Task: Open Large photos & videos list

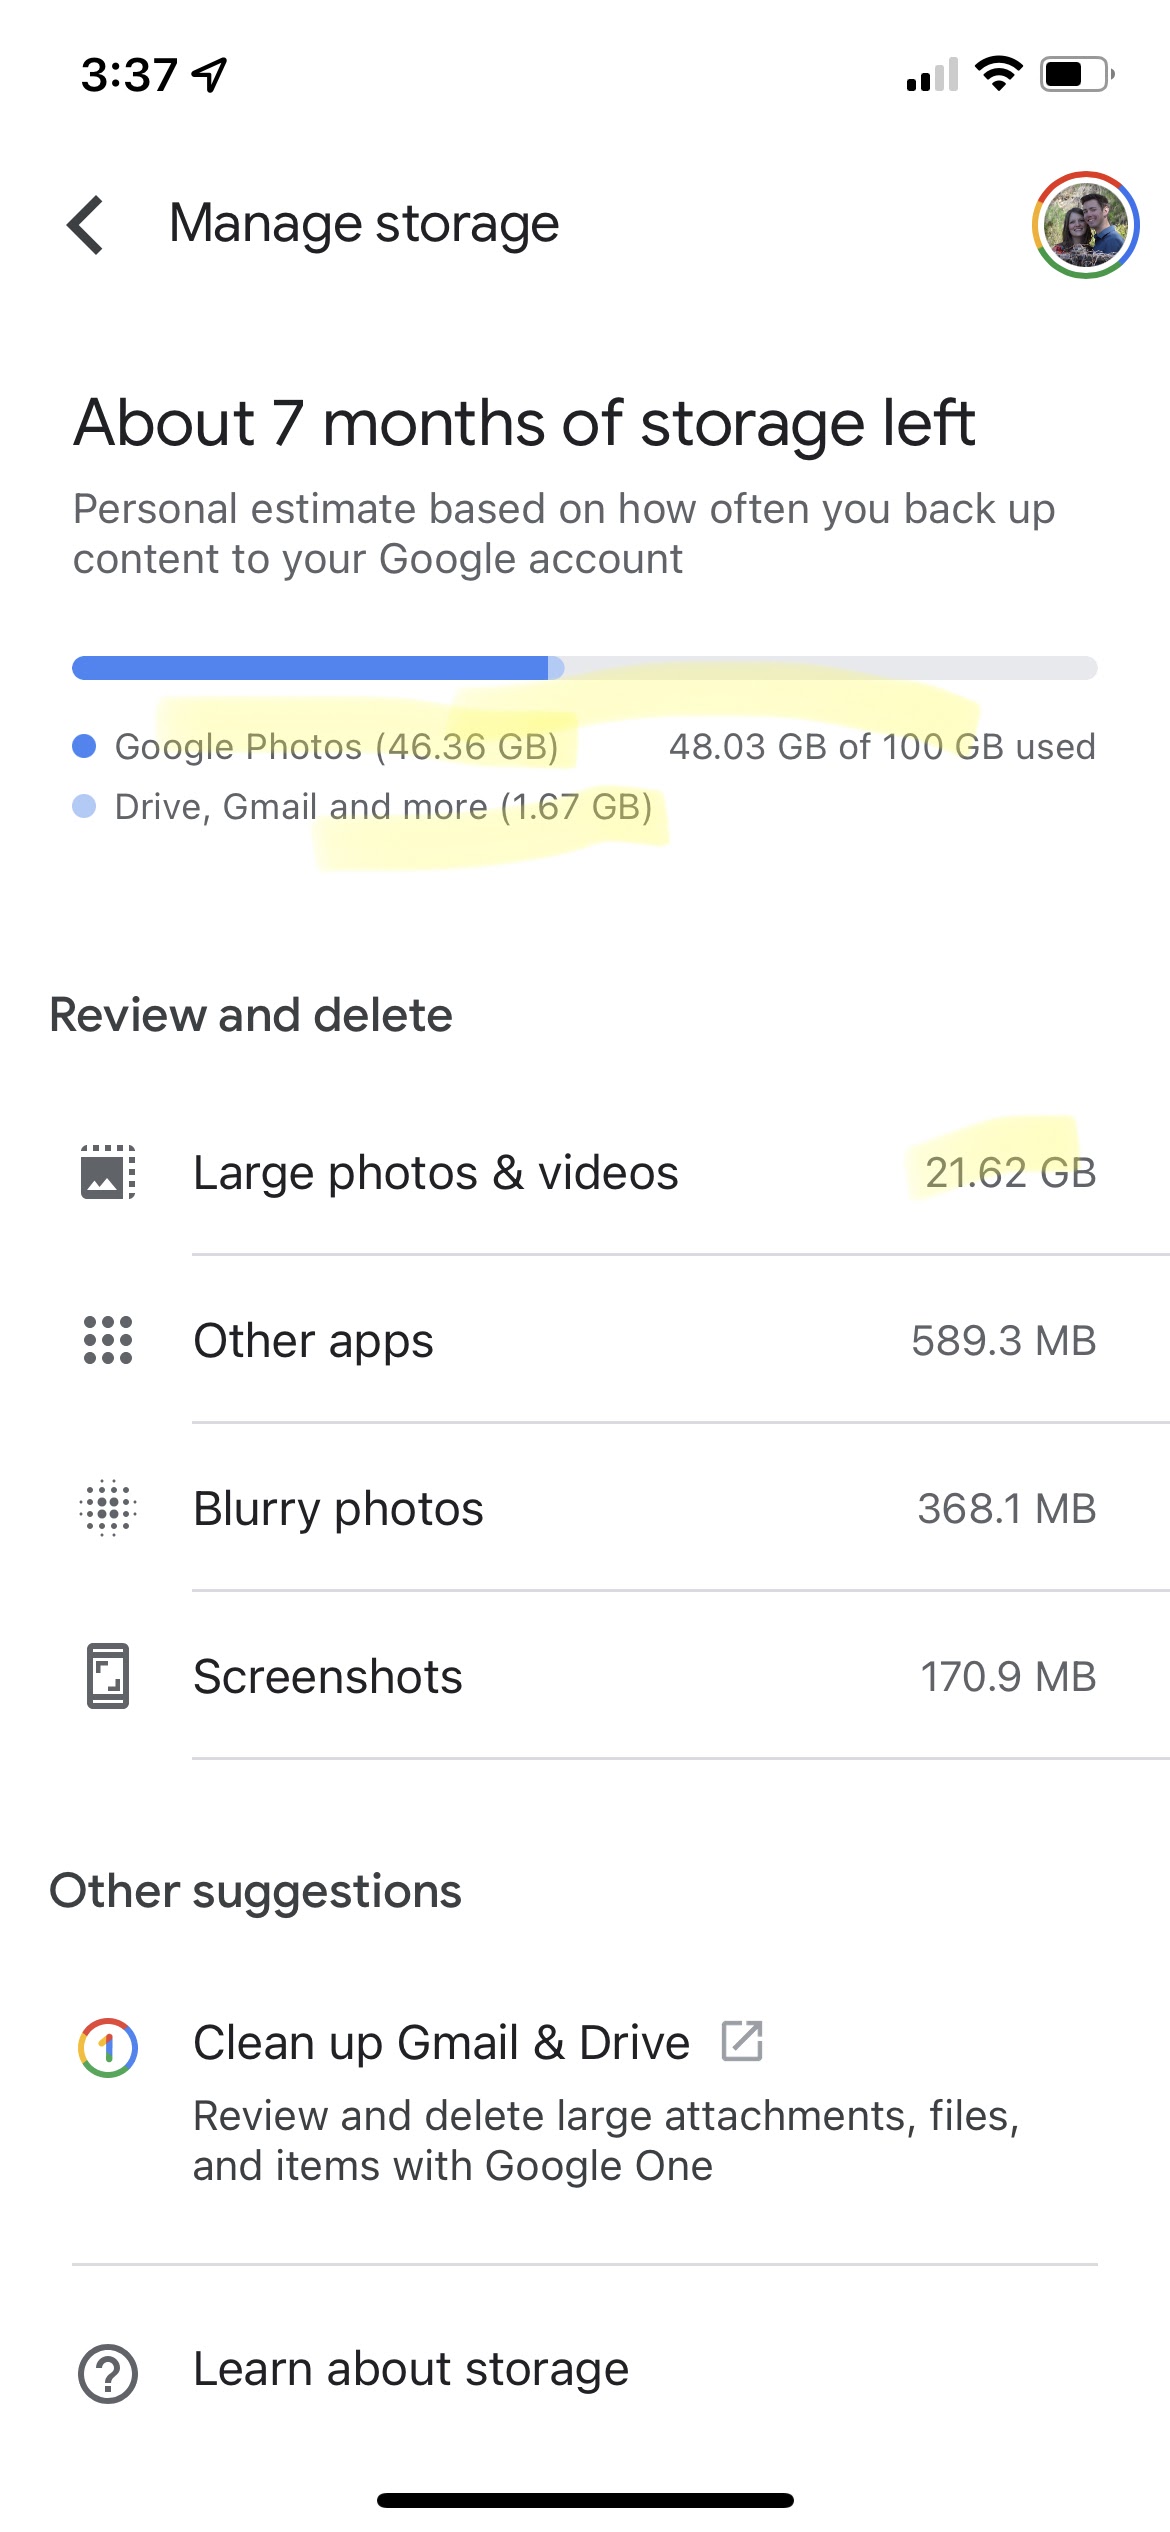Action: (x=585, y=1172)
